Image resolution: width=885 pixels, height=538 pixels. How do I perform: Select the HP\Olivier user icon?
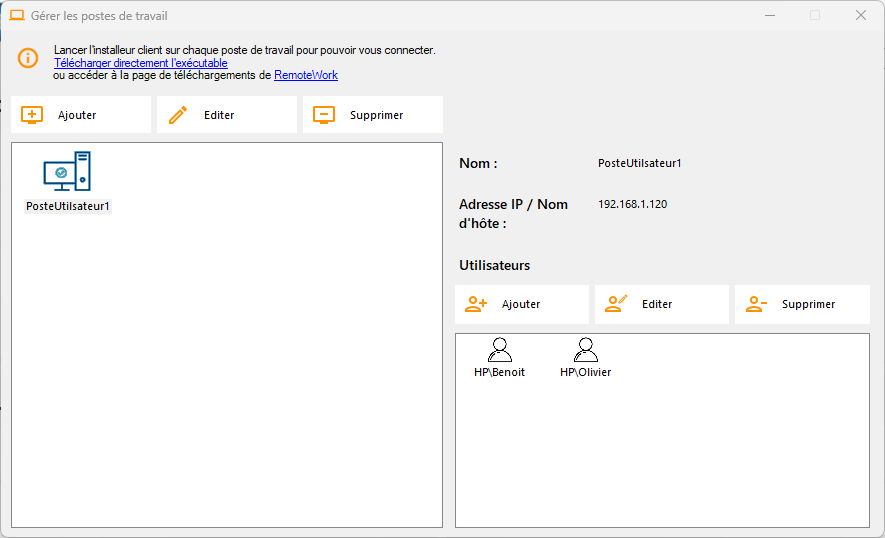[586, 350]
